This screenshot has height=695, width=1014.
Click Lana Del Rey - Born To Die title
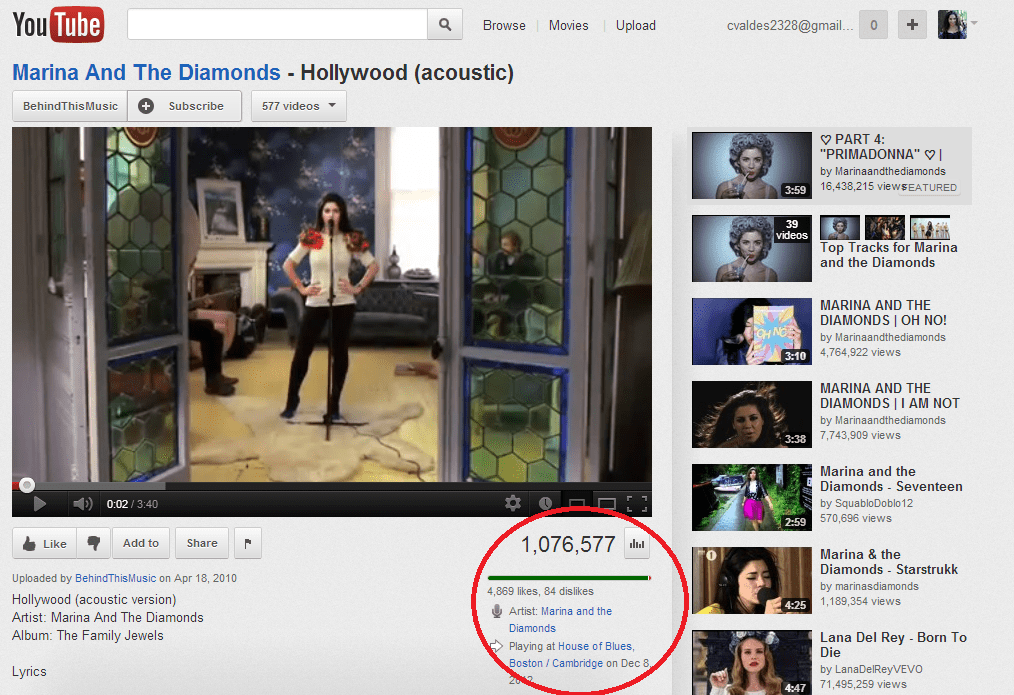pos(893,645)
